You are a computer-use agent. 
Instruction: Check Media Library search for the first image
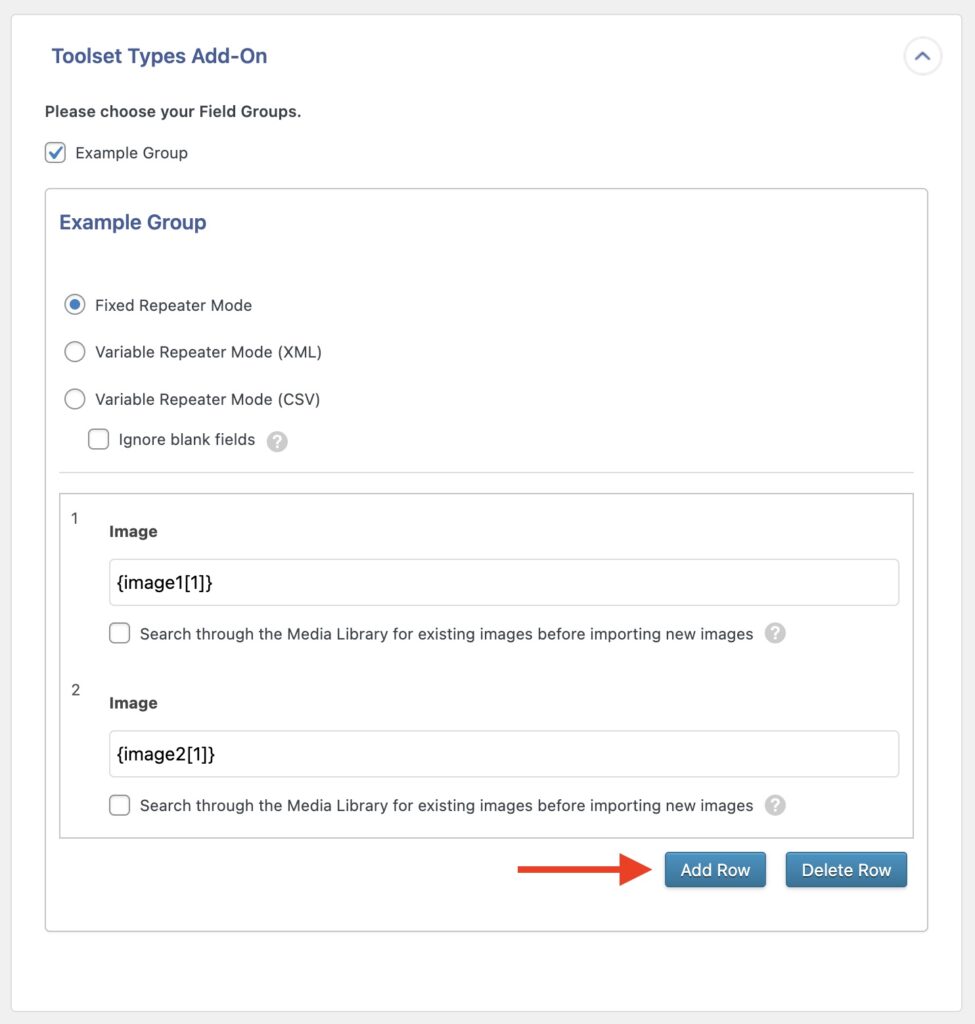coord(119,633)
